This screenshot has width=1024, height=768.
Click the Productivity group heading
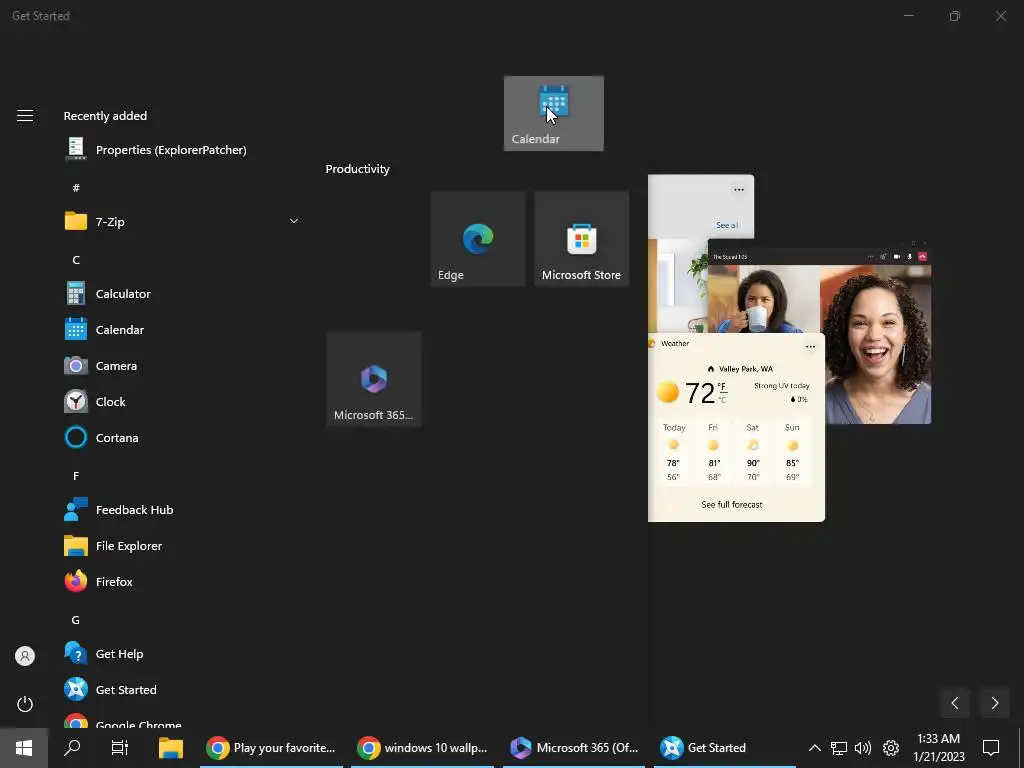pyautogui.click(x=357, y=169)
